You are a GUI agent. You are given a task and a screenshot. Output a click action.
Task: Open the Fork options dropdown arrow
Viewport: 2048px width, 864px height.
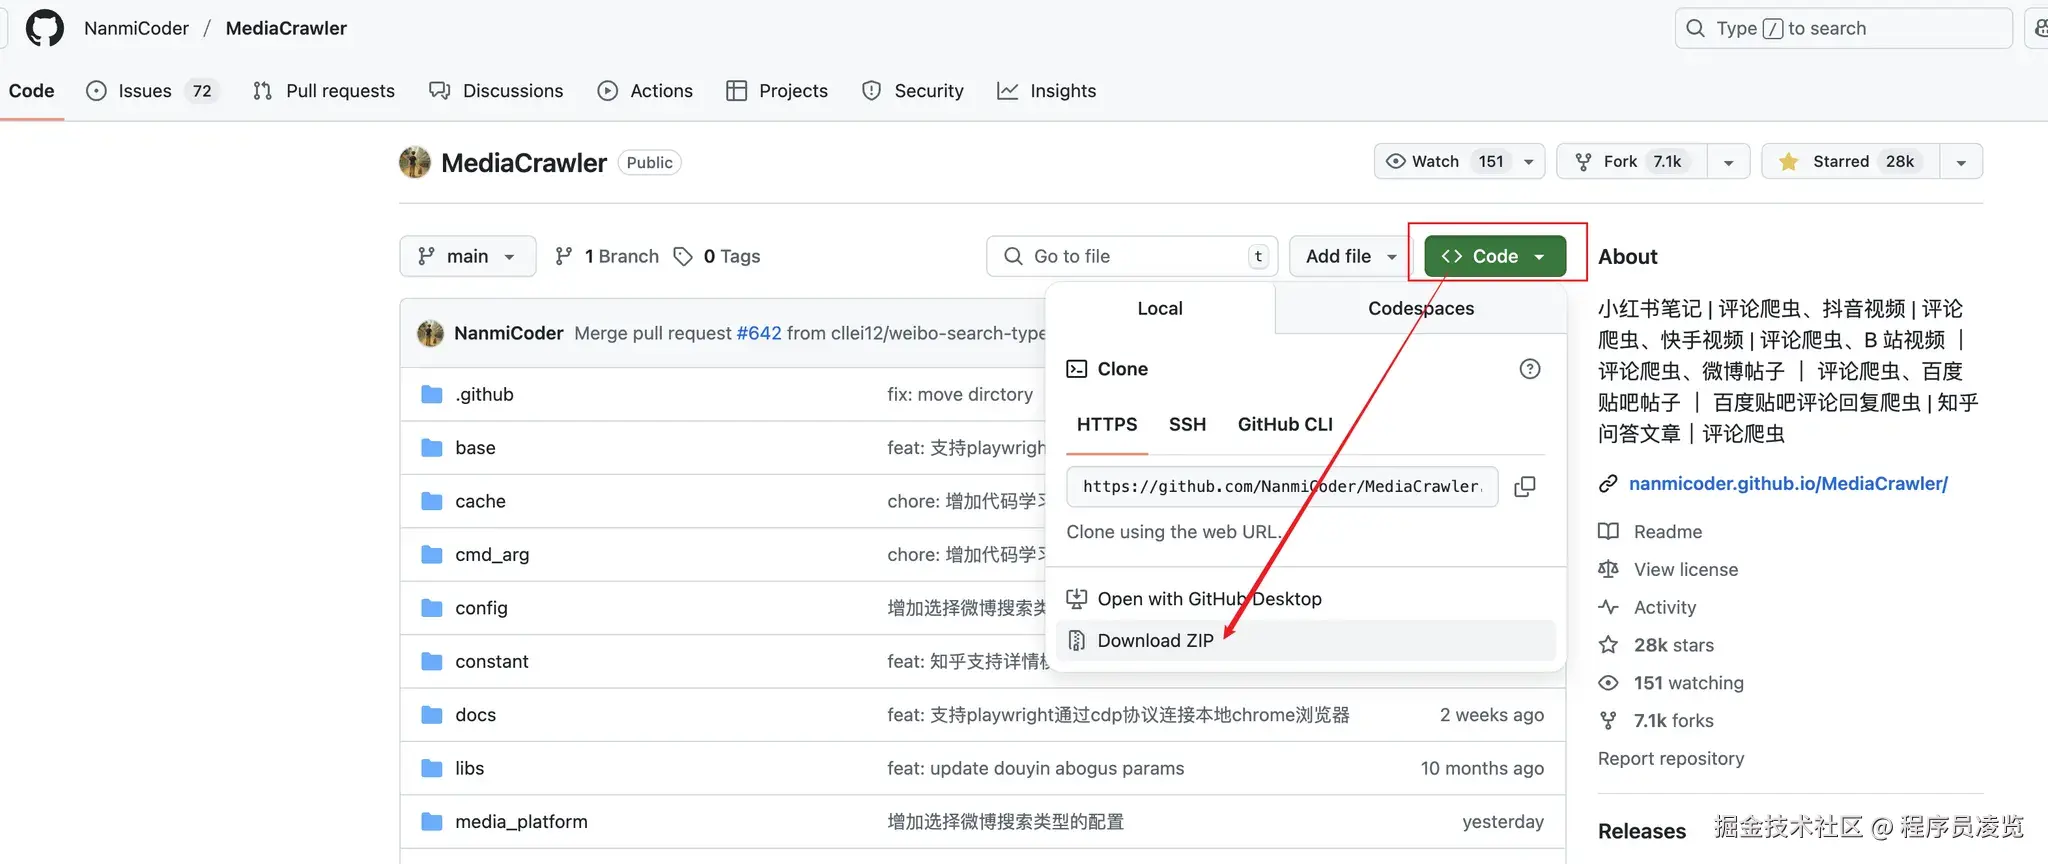coord(1728,162)
